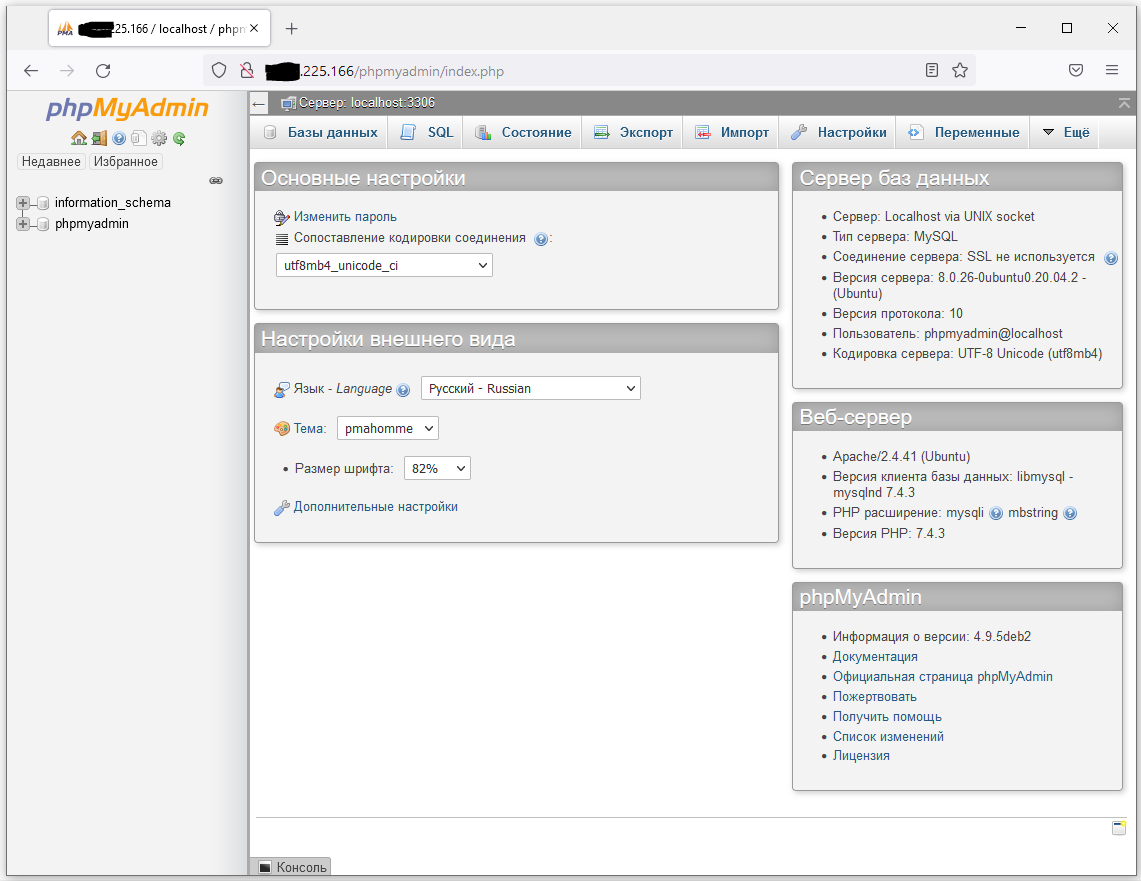Open the phpmyadmin database in sidebar
The image size is (1141, 881).
tap(92, 223)
